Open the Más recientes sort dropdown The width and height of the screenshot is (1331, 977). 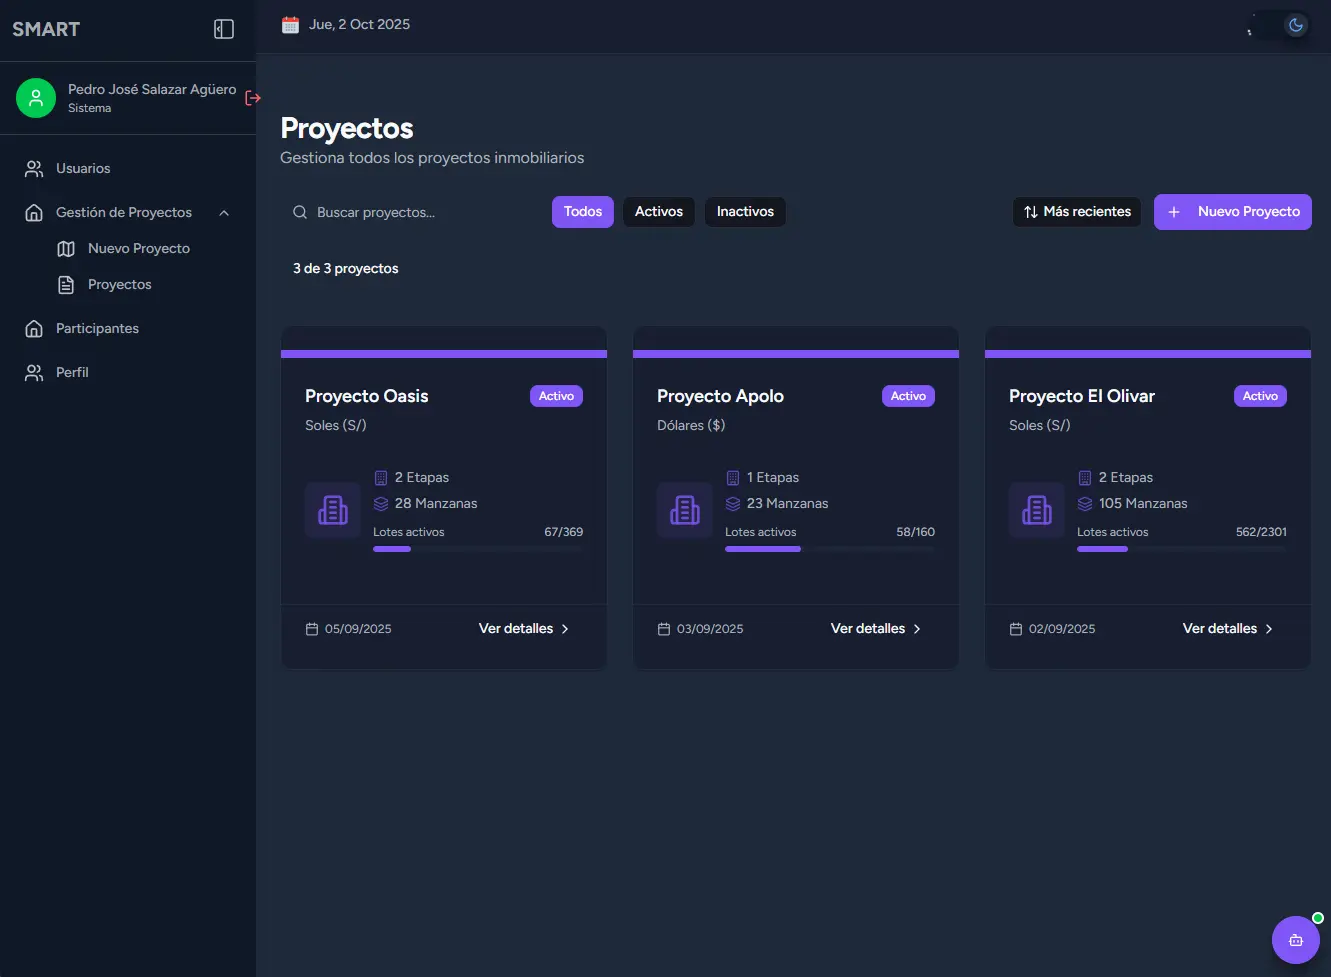(x=1077, y=212)
